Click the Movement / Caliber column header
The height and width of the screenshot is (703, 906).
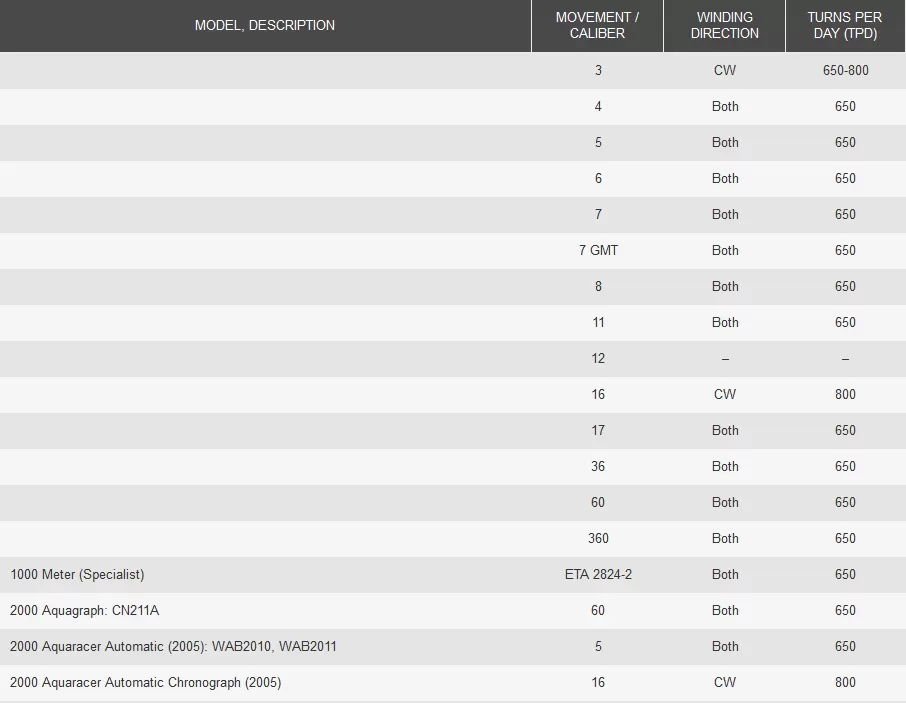597,25
